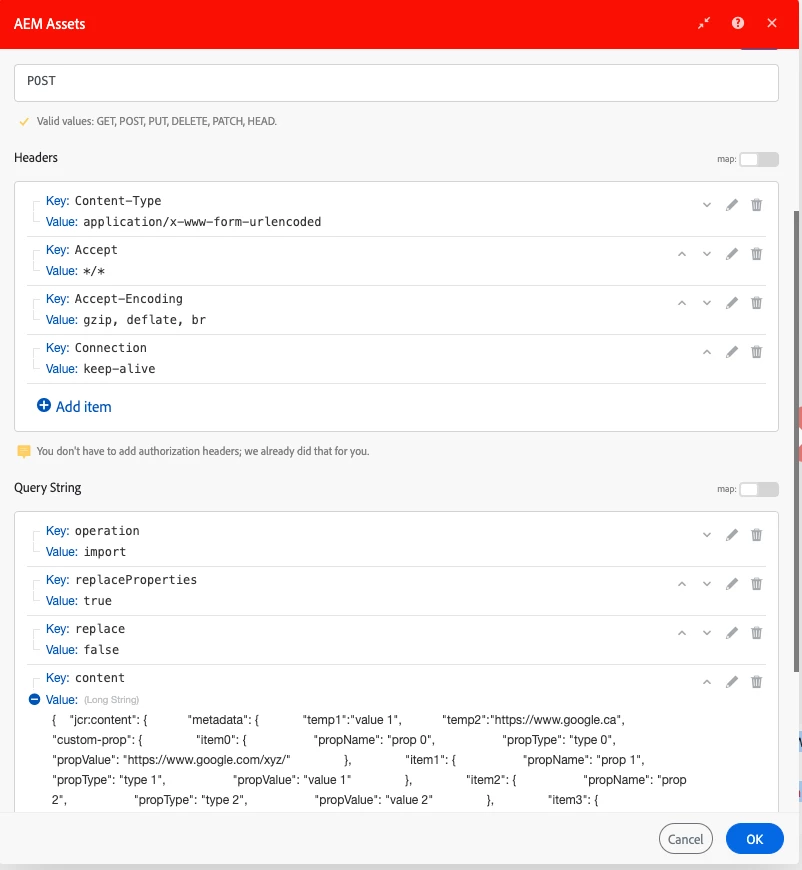
Task: Move Accept-Encoding header down
Action: point(707,303)
